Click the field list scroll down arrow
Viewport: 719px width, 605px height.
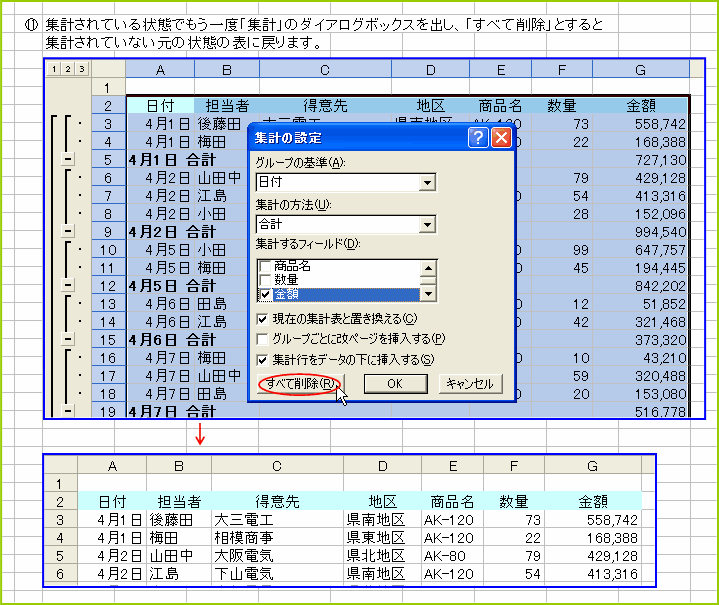click(x=428, y=294)
